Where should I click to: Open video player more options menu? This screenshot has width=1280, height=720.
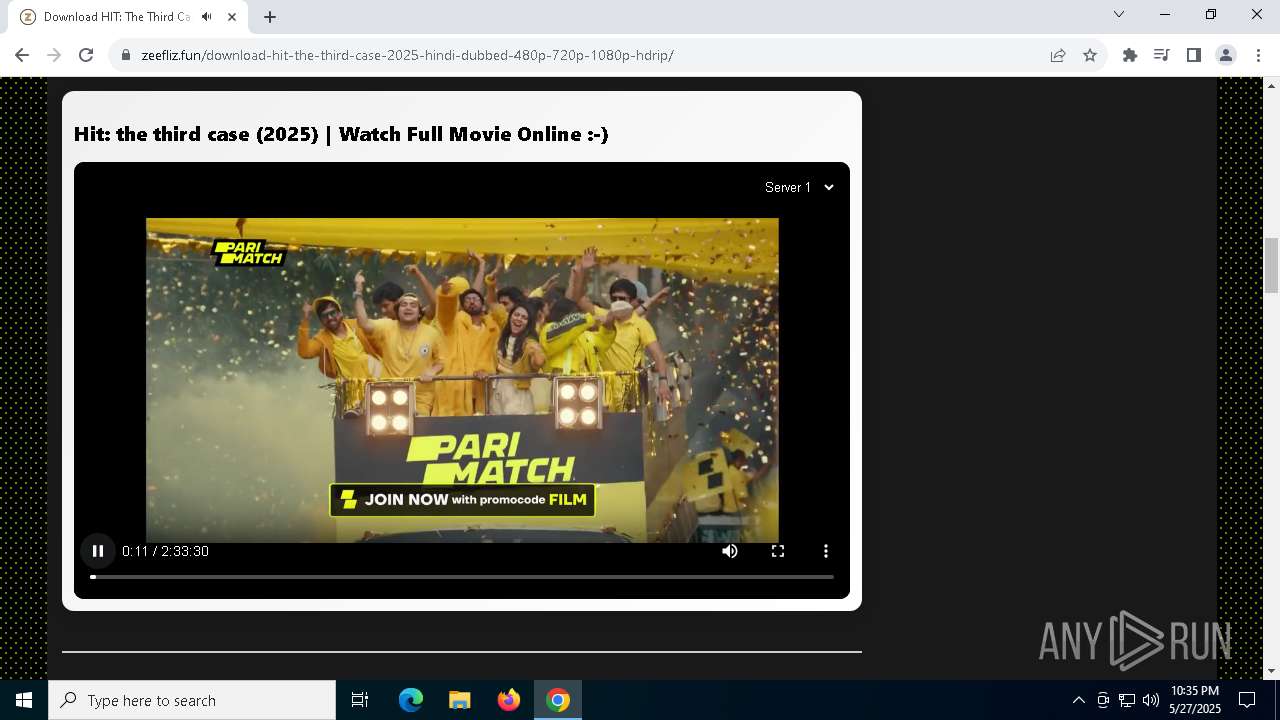(x=826, y=551)
